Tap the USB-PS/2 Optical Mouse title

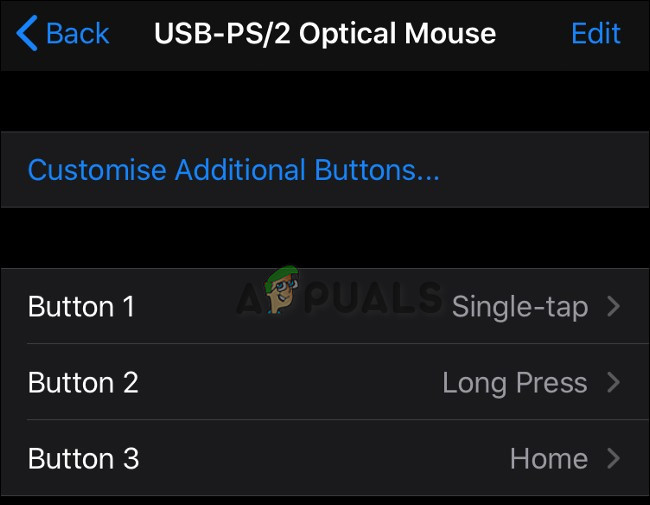(325, 33)
